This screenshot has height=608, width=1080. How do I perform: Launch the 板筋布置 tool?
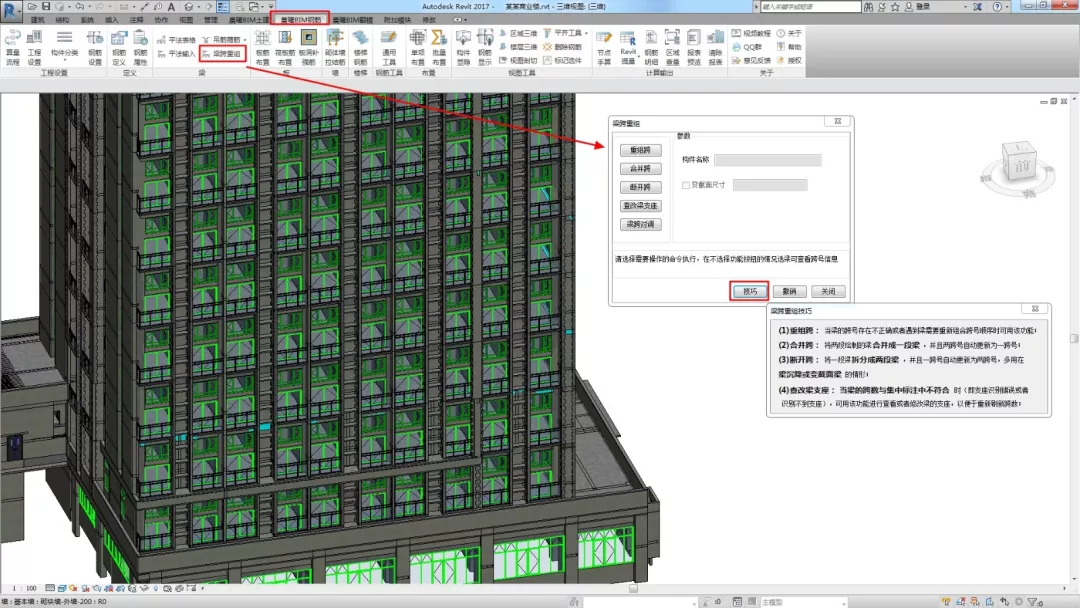[263, 47]
